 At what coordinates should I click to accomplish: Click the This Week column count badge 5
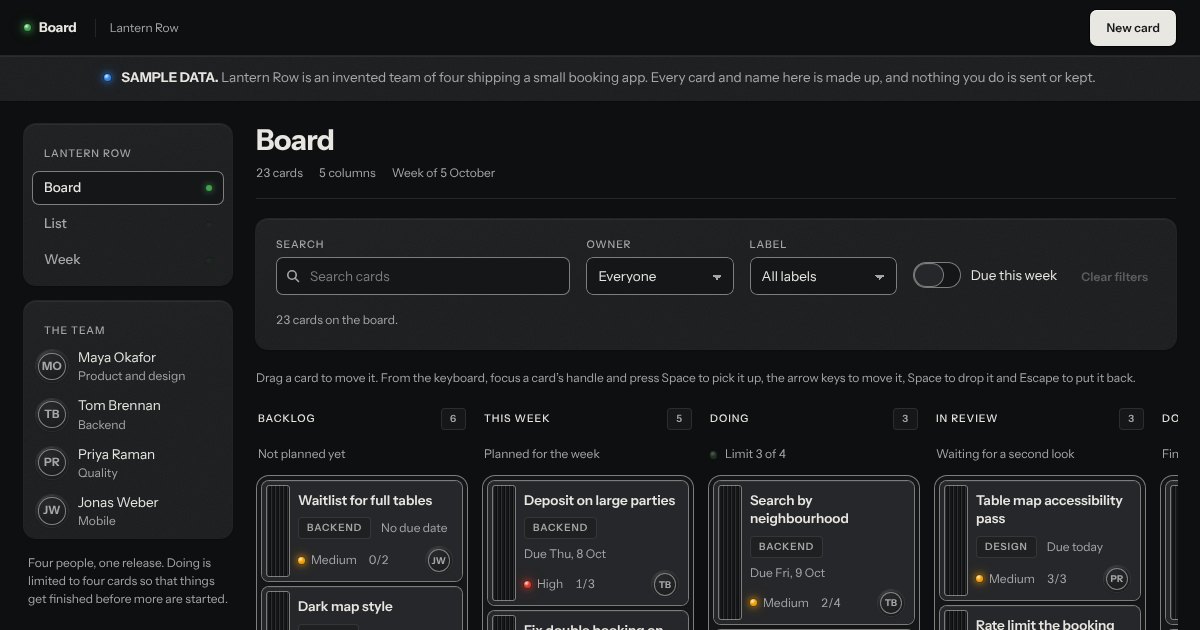click(x=679, y=419)
